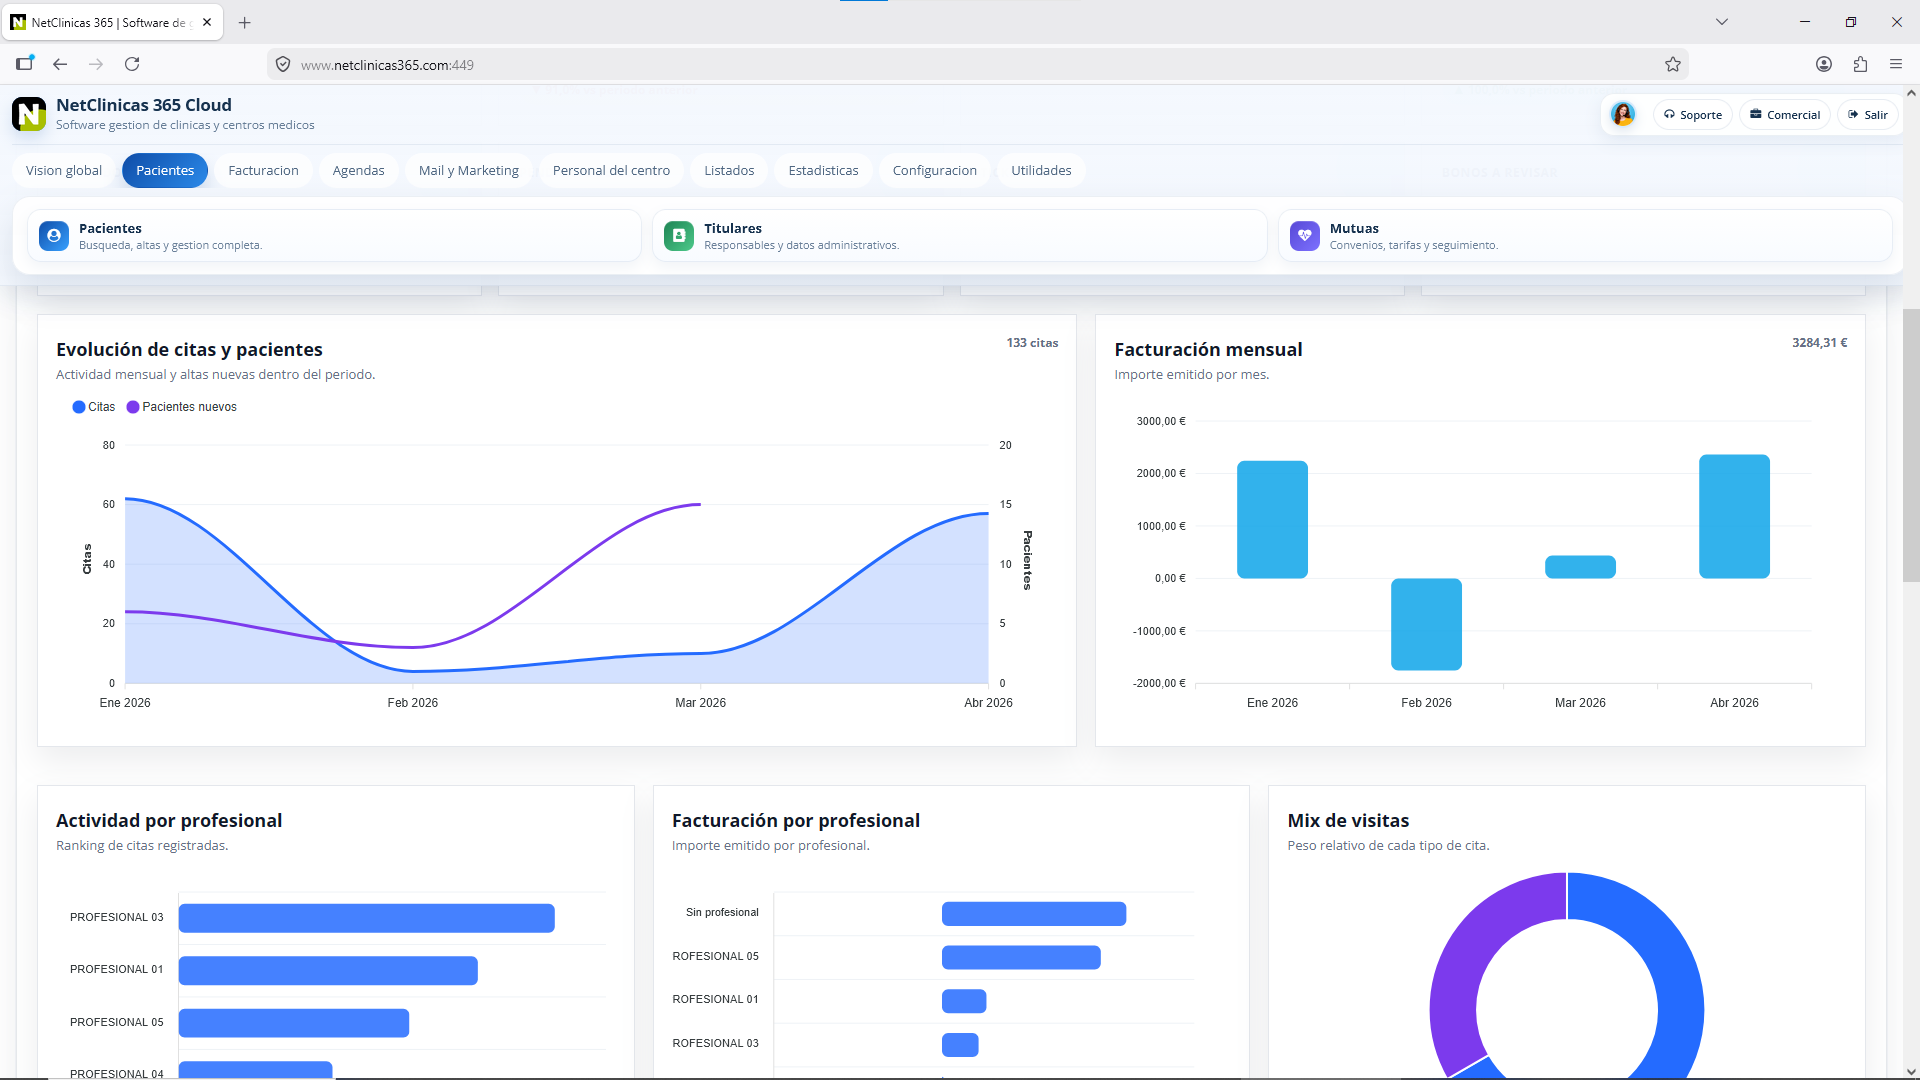Viewport: 1920px width, 1080px height.
Task: Open a new browser tab
Action: point(244,22)
